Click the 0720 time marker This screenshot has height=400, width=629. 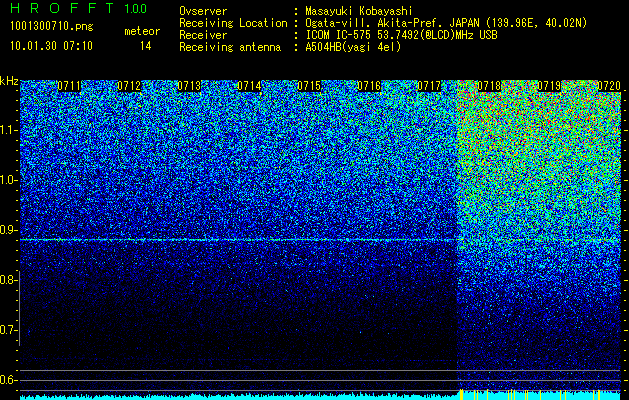click(609, 86)
